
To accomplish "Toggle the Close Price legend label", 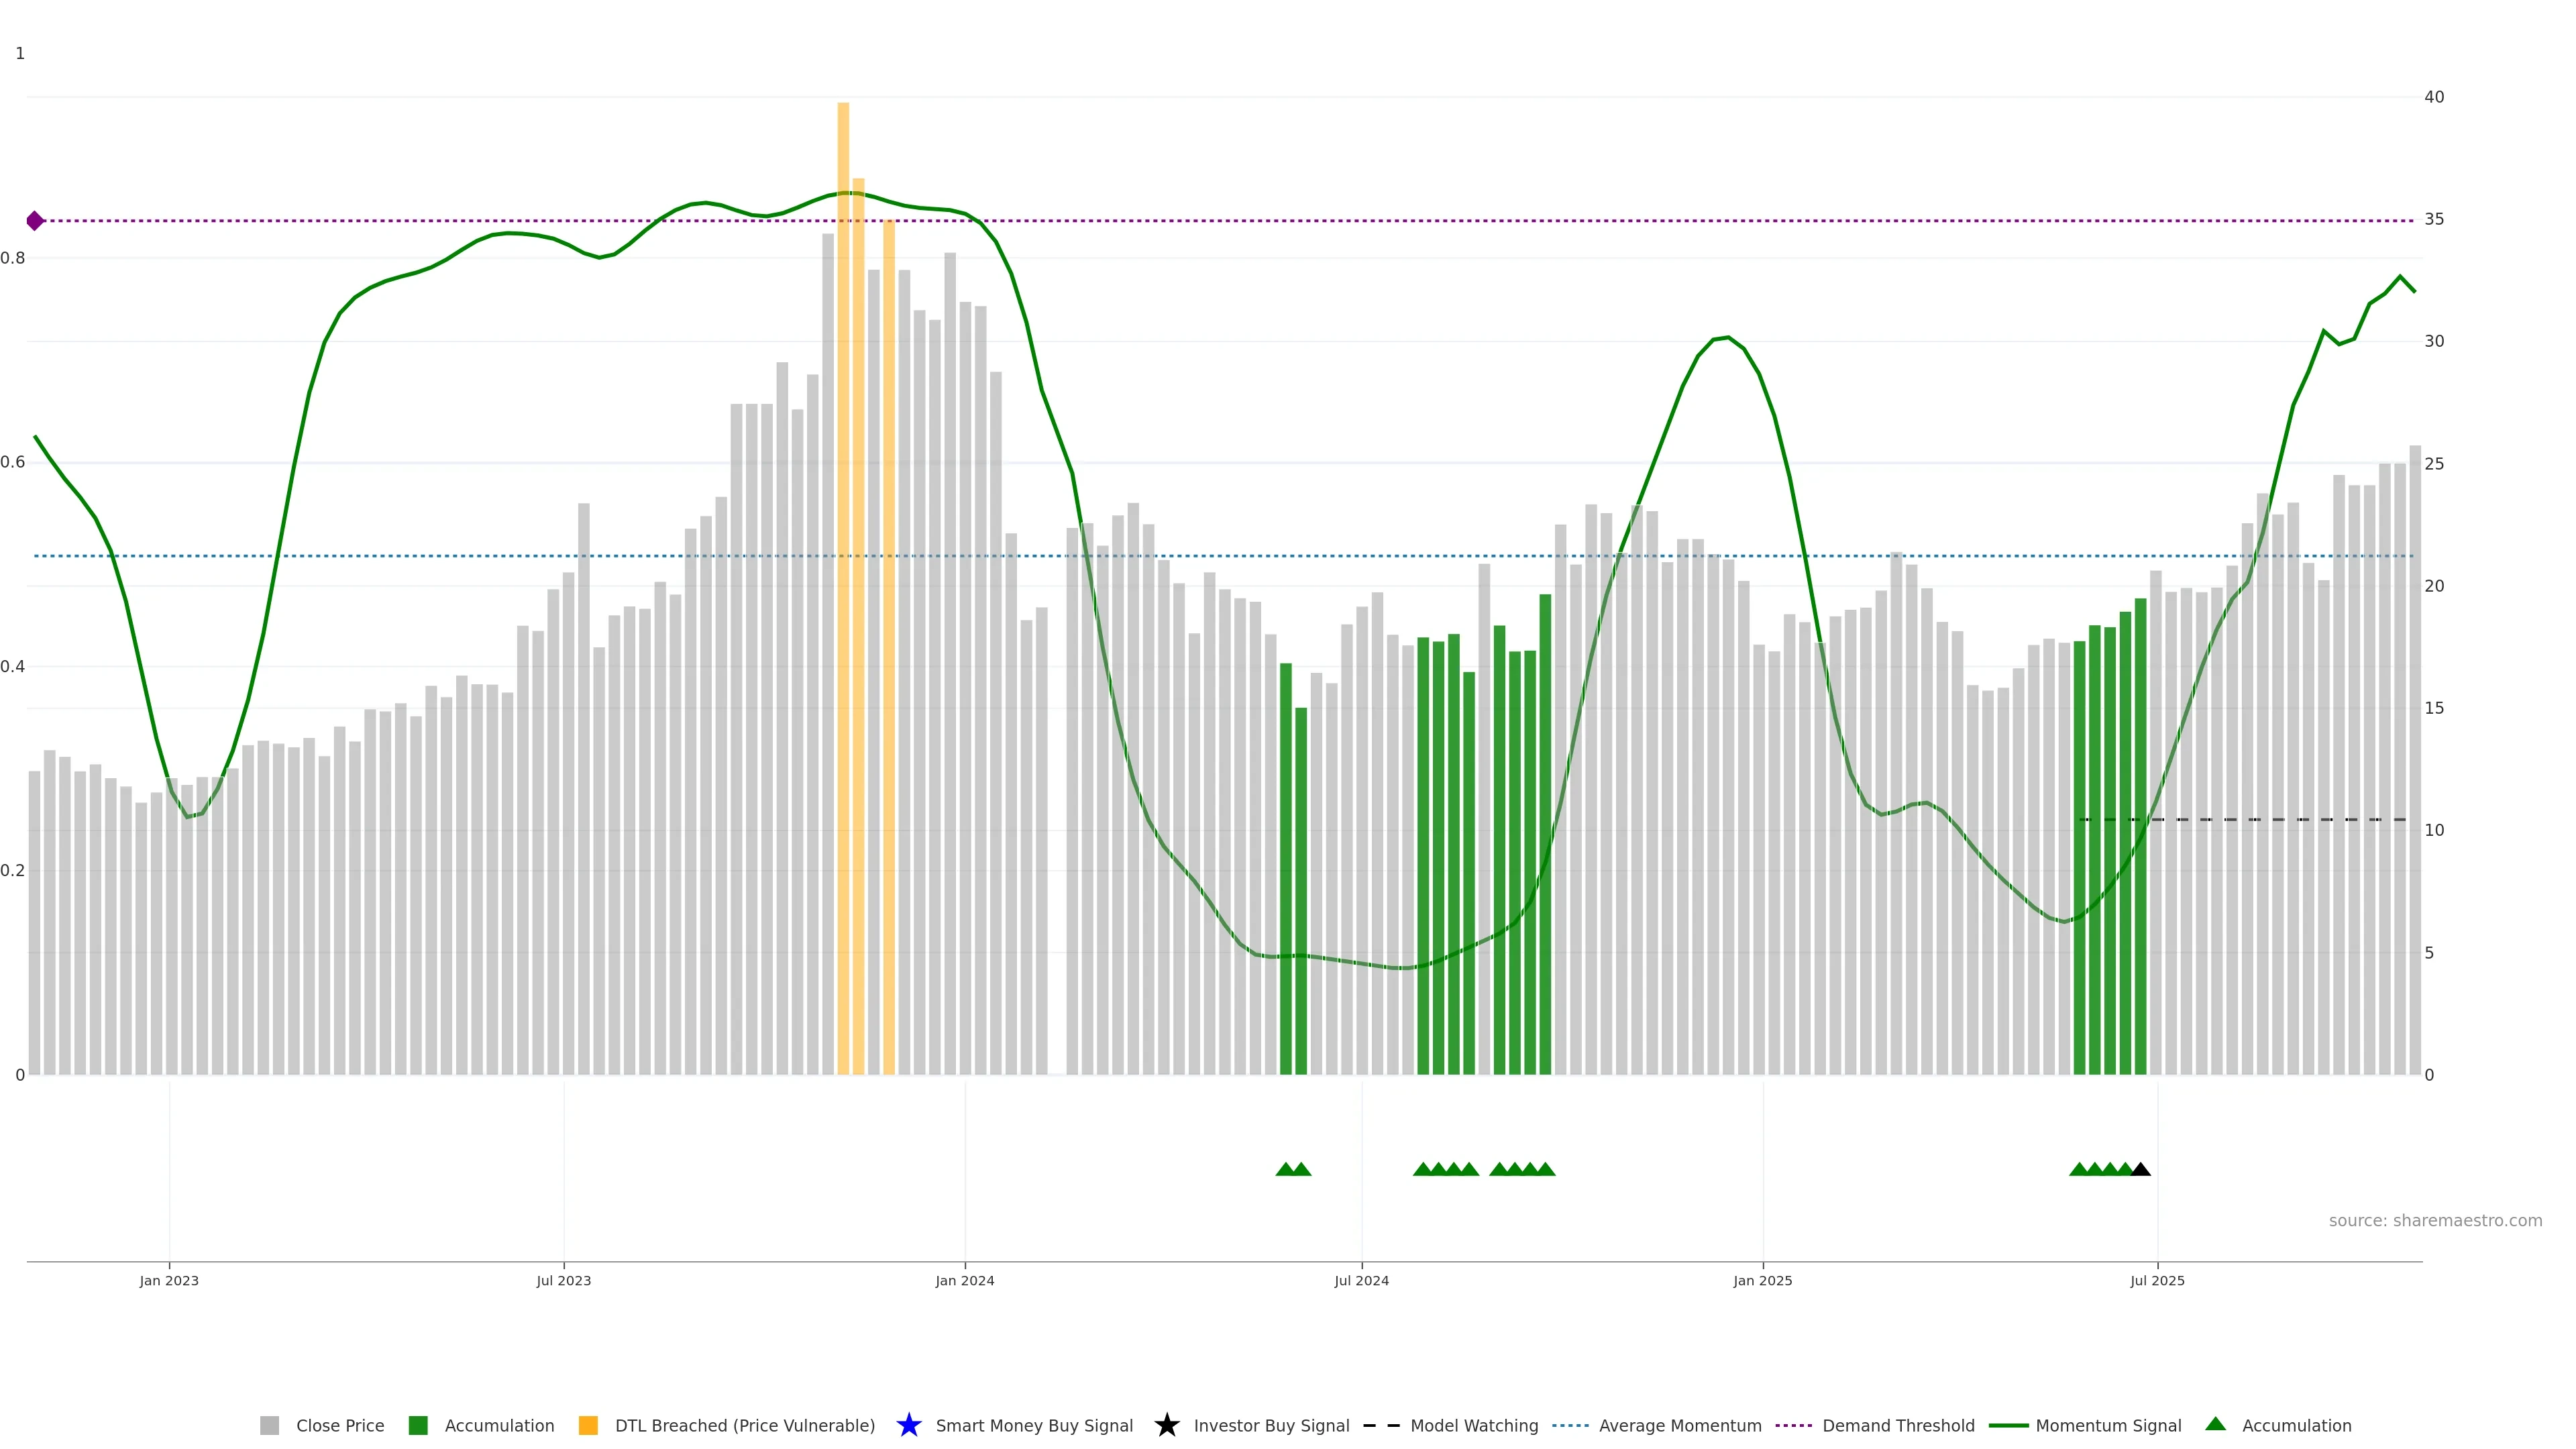I will click(x=340, y=1425).
